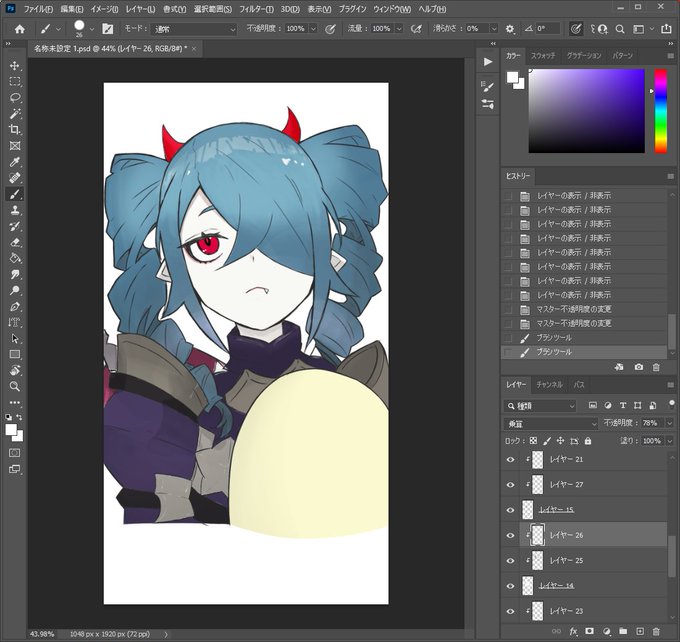The image size is (680, 642).
Task: Click the foreground color swatch in toolbar
Action: 11,430
